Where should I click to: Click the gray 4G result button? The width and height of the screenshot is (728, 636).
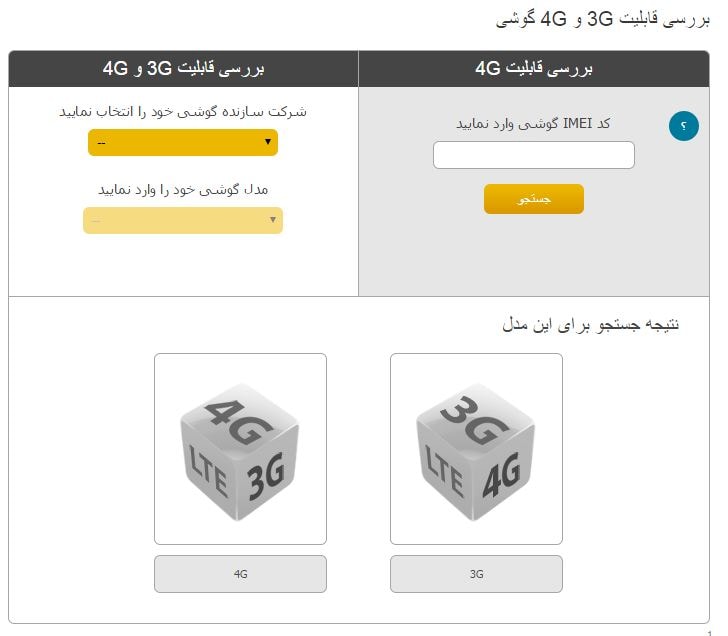tap(240, 574)
